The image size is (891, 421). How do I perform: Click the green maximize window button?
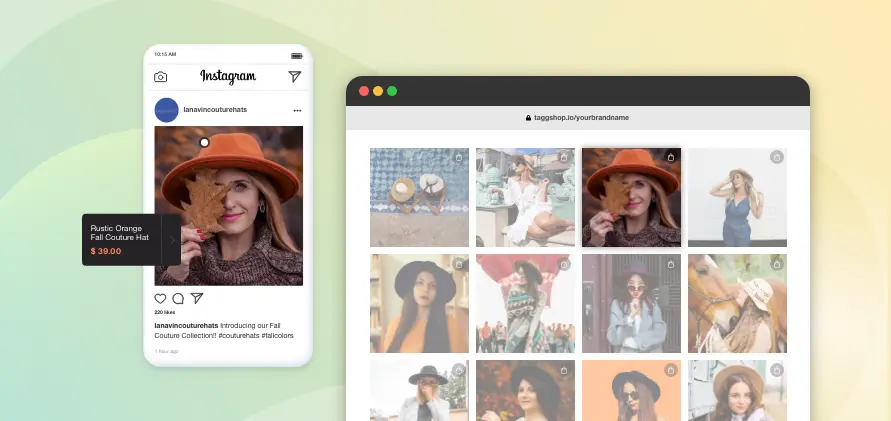coord(392,91)
